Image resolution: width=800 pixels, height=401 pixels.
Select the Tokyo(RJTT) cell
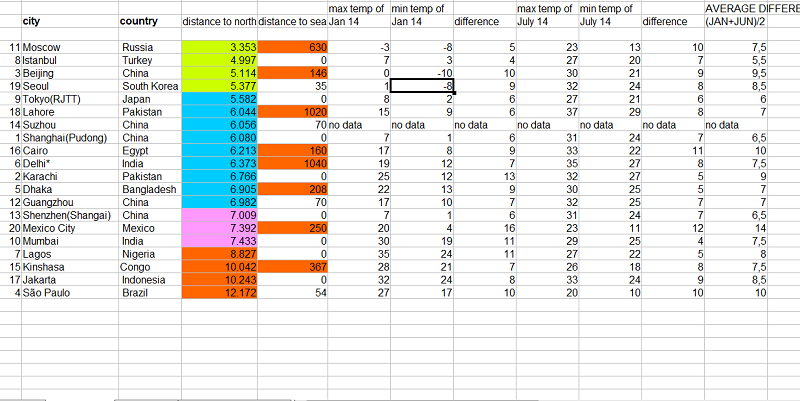(70, 99)
